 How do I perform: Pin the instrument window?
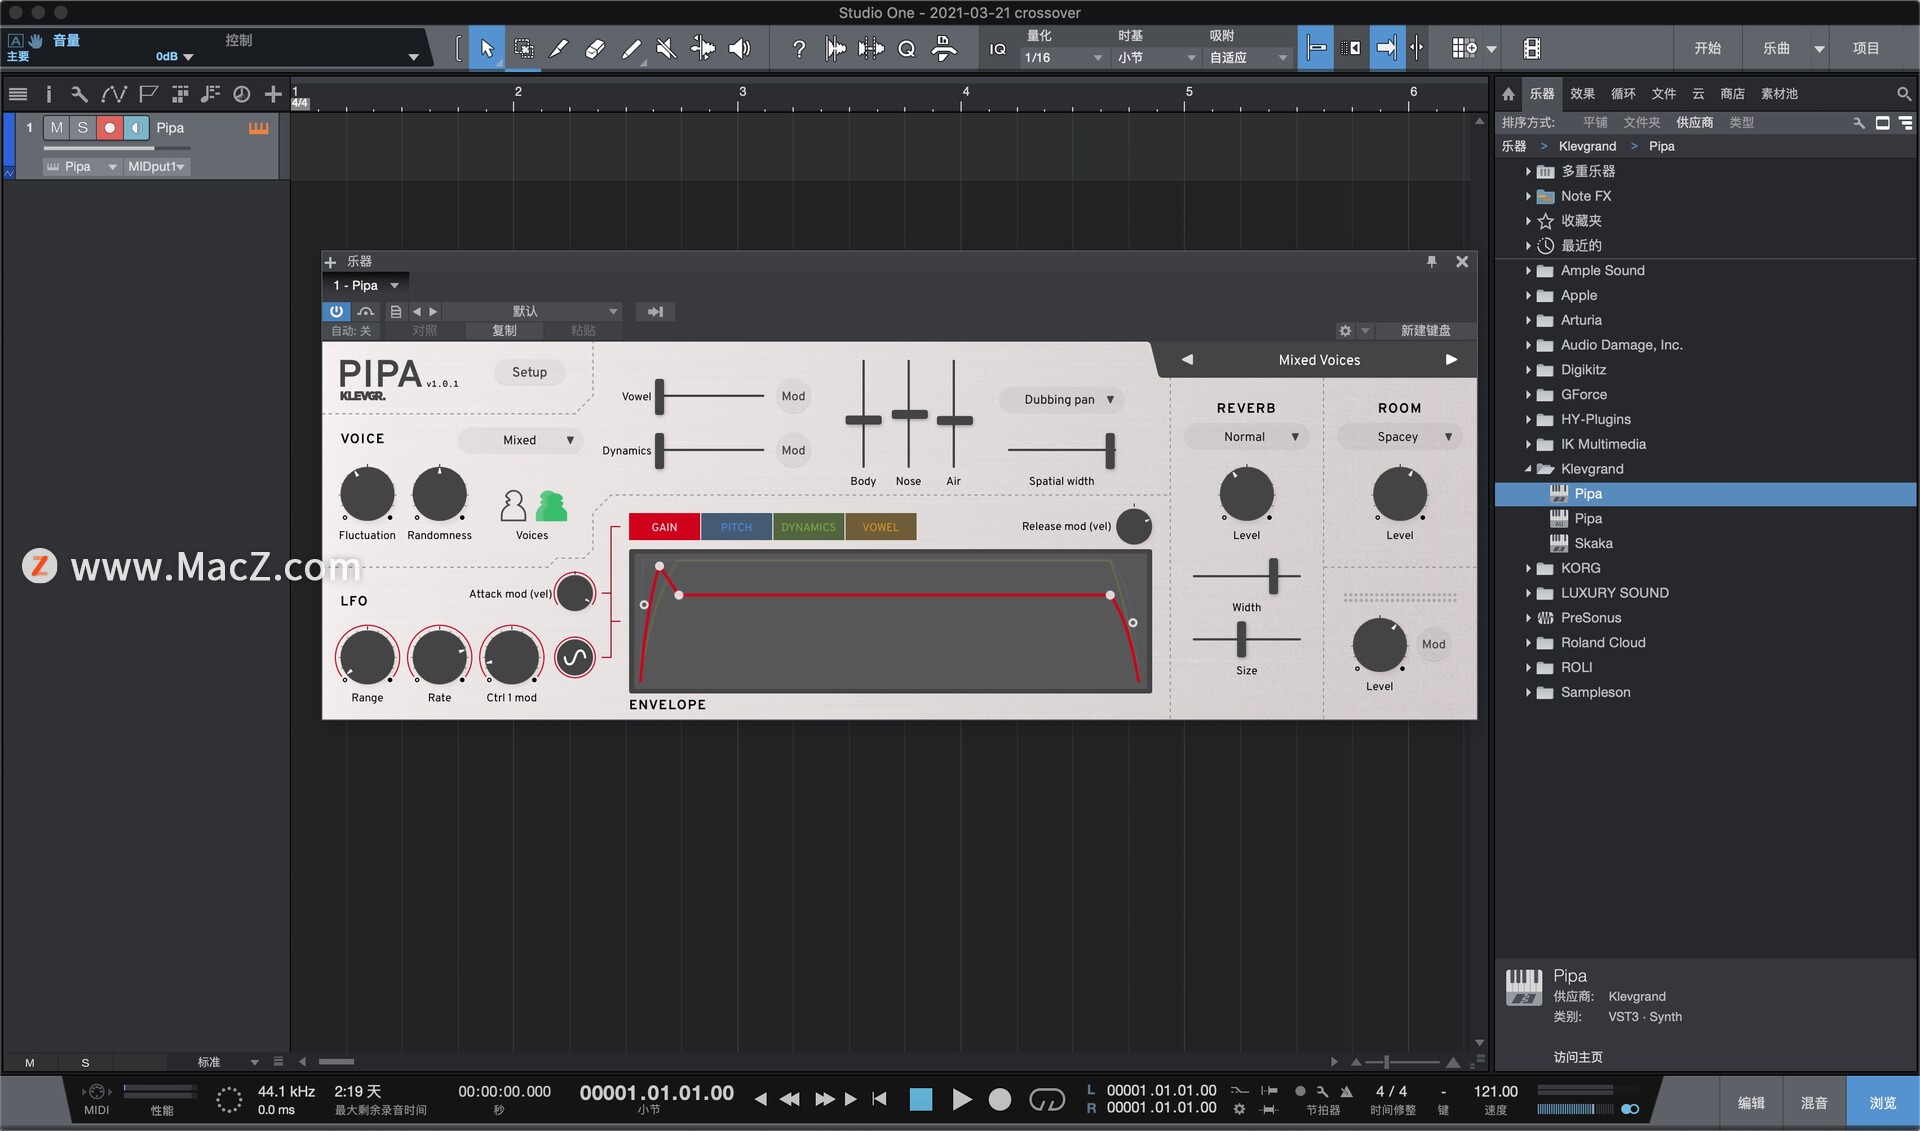click(x=1431, y=261)
